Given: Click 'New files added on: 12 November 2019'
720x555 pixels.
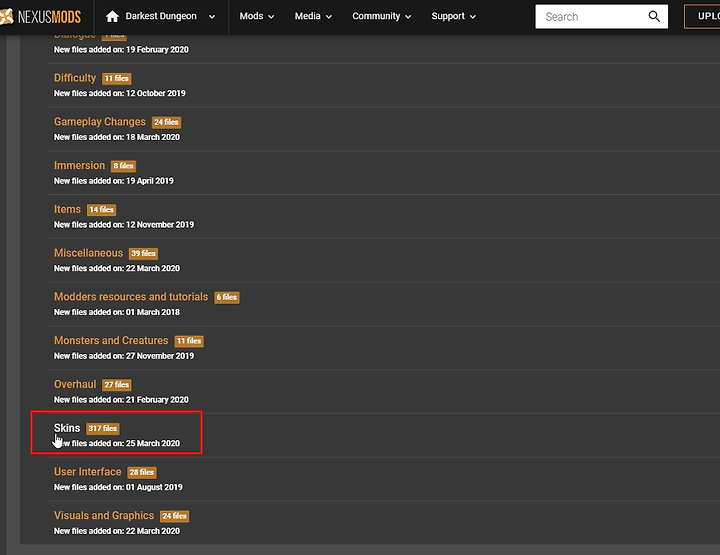Looking at the screenshot, I should point(124,224).
